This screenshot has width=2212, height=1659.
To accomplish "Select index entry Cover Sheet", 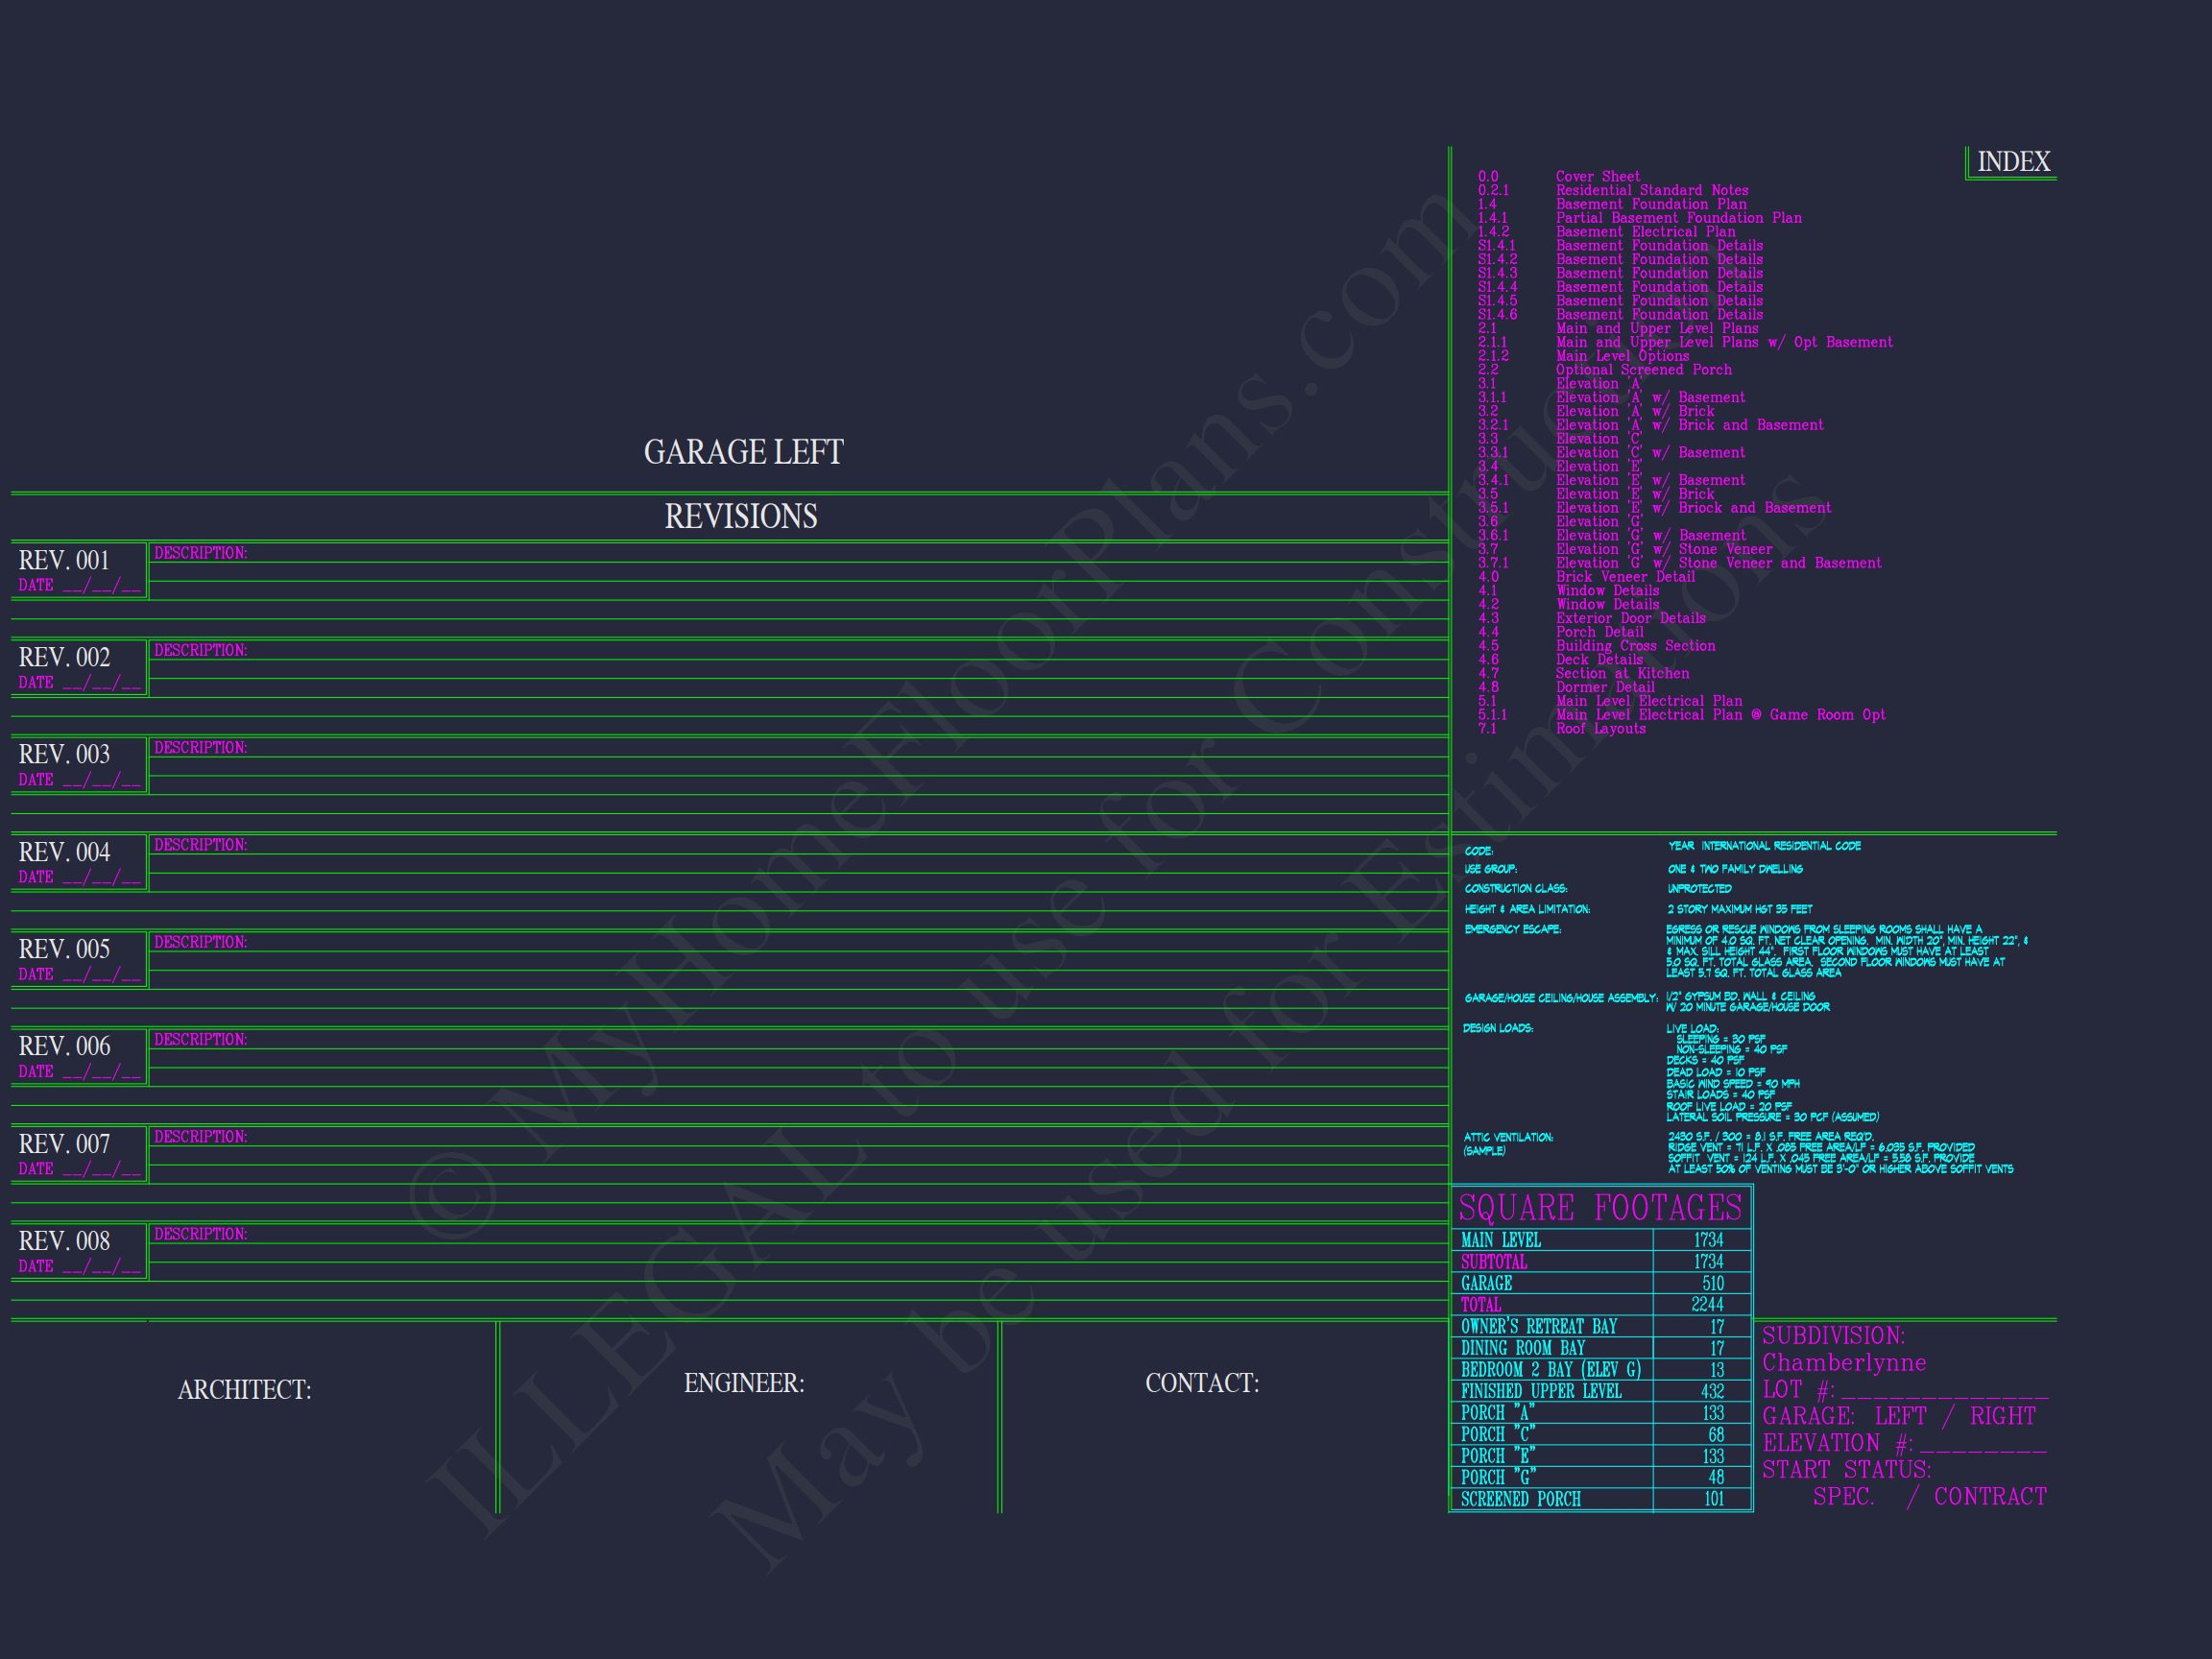I will (1598, 177).
